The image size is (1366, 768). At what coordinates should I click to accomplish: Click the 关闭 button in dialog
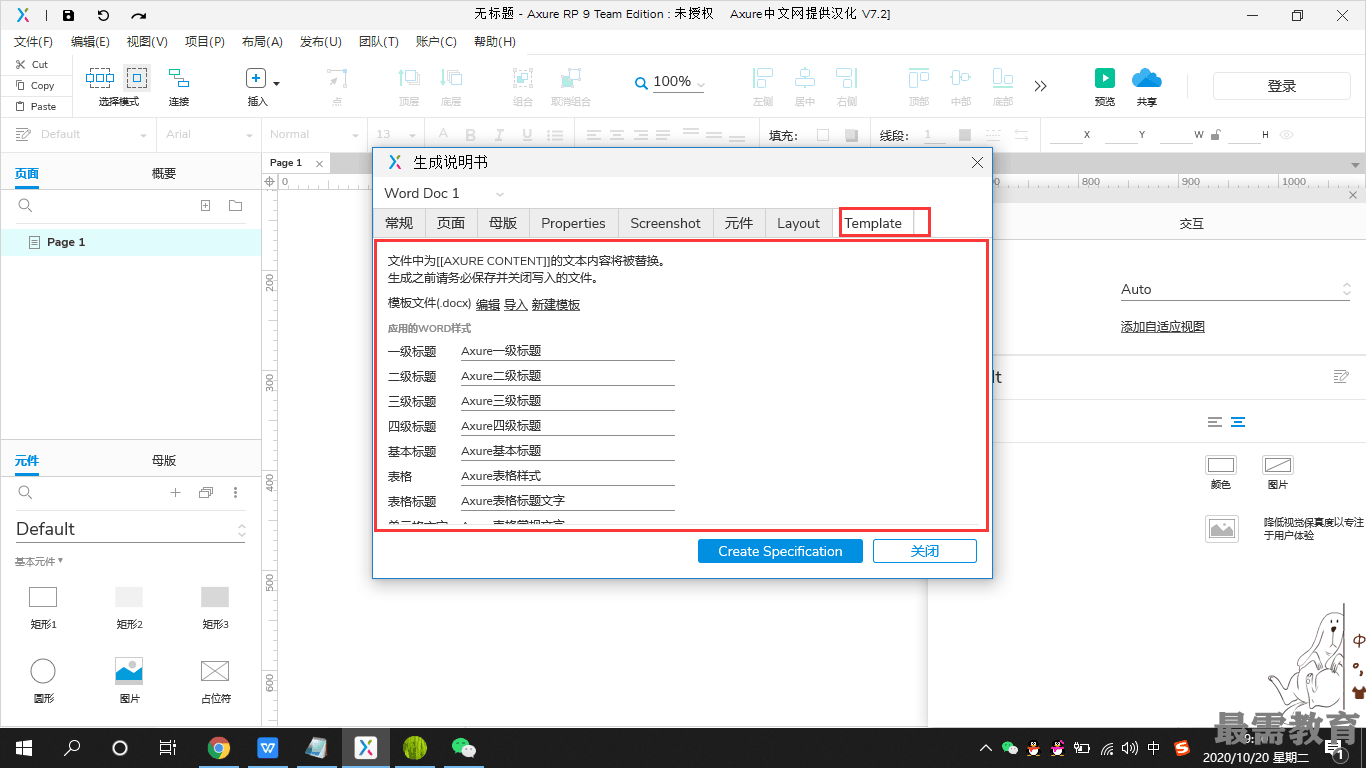925,551
